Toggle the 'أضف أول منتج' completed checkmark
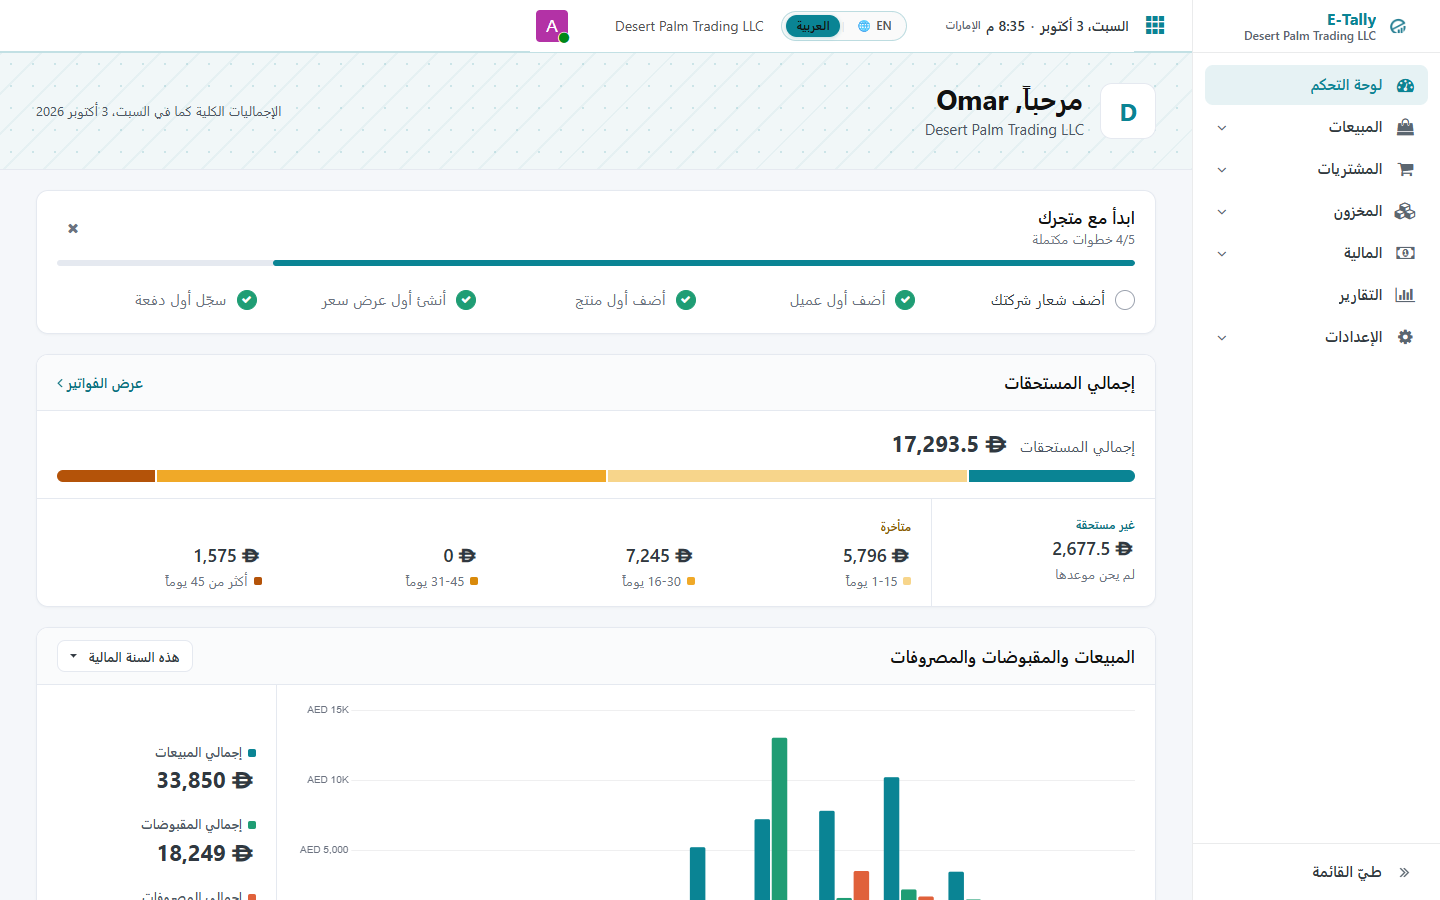This screenshot has width=1440, height=900. pyautogui.click(x=686, y=300)
